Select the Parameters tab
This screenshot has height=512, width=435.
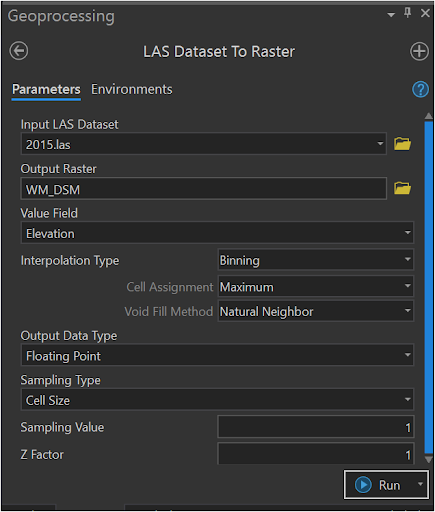click(x=46, y=89)
